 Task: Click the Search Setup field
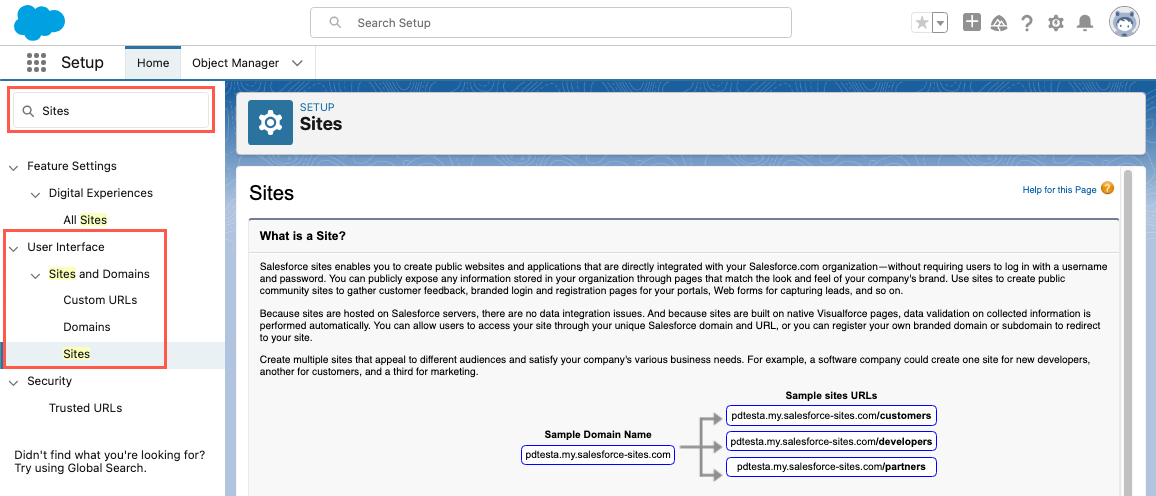[550, 22]
